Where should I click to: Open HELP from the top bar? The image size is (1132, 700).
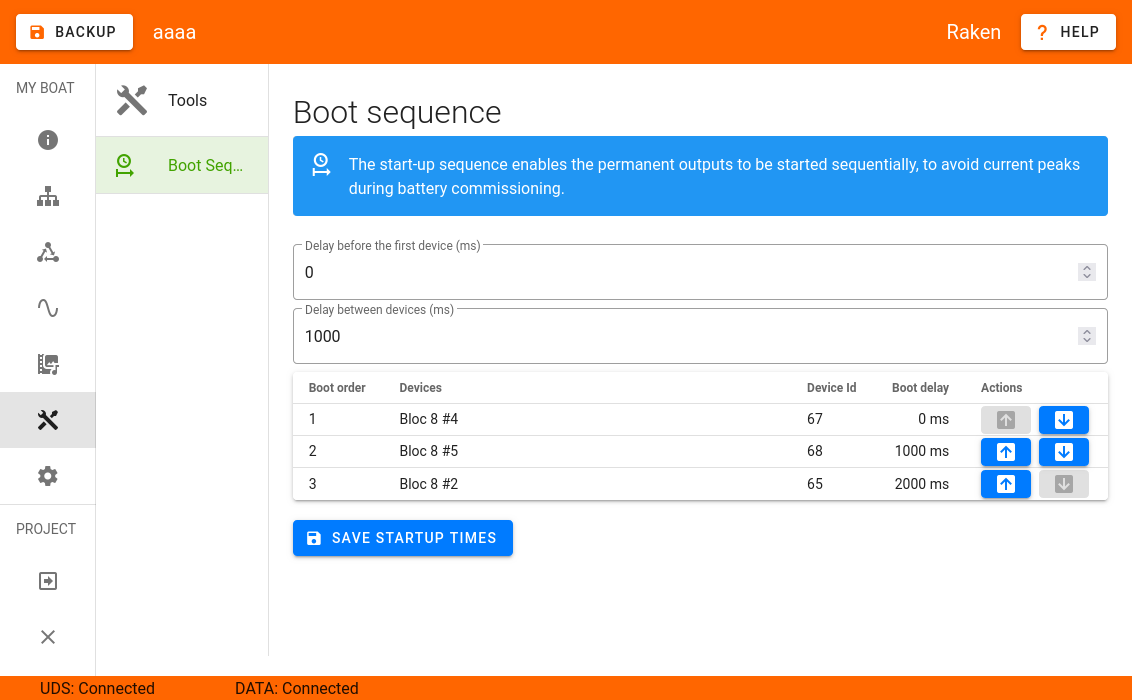point(1068,32)
